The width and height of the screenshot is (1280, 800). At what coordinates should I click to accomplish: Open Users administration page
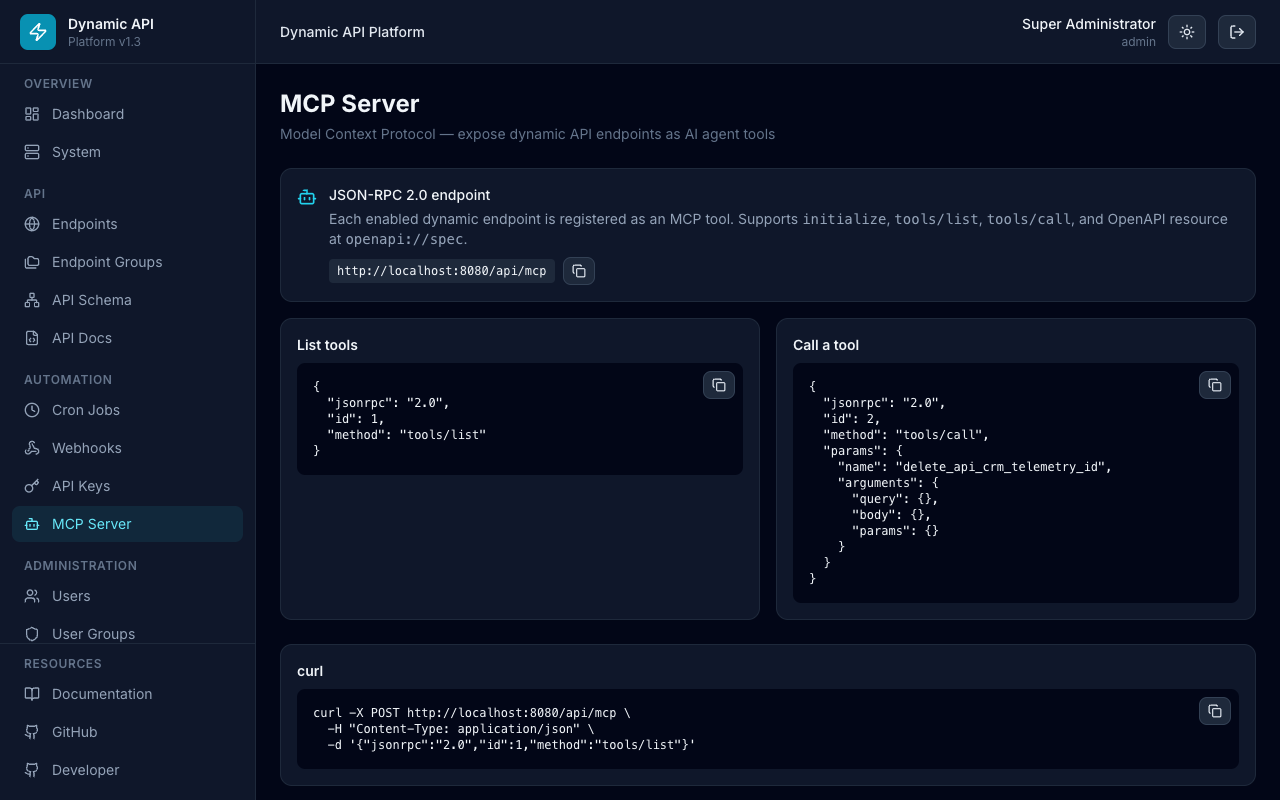[127, 596]
